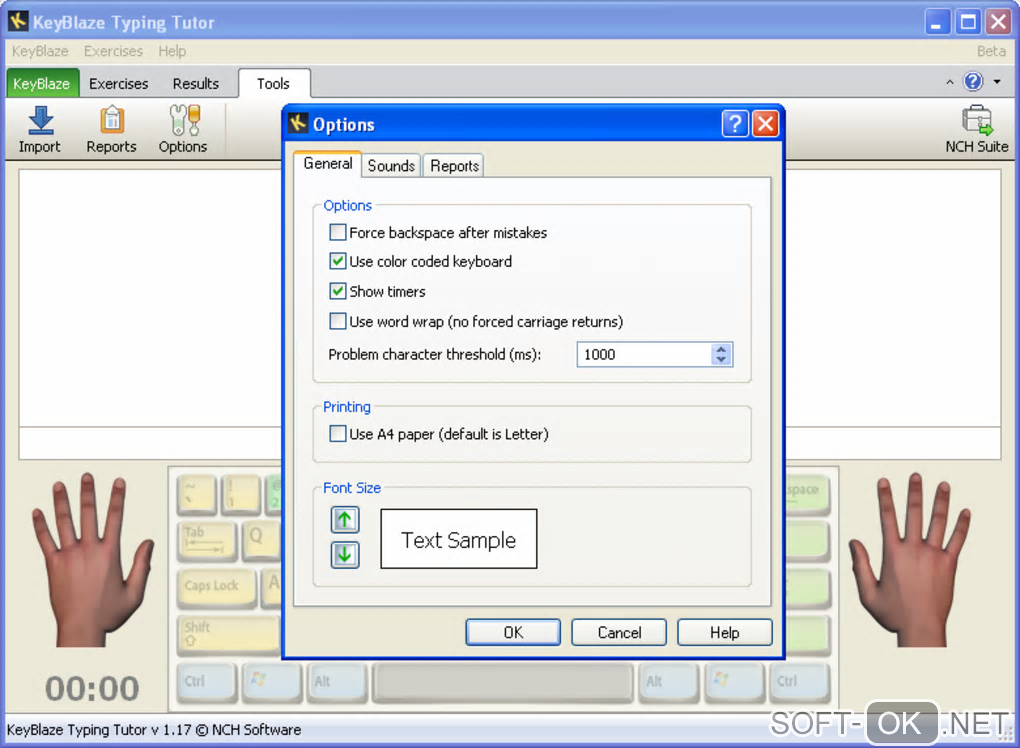Image resolution: width=1020 pixels, height=748 pixels.
Task: Click the Help button in dialog
Action: 725,632
